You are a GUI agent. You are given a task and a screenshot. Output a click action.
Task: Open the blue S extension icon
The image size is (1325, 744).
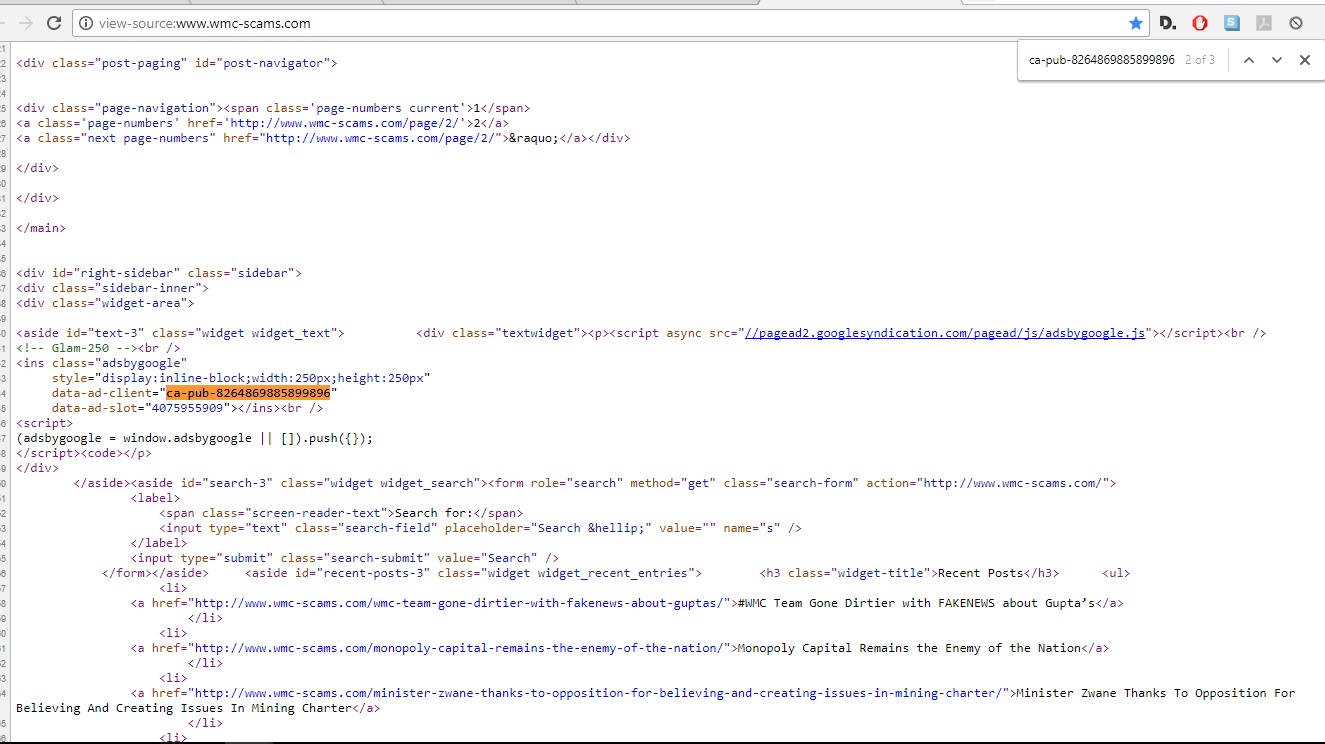(x=1232, y=23)
